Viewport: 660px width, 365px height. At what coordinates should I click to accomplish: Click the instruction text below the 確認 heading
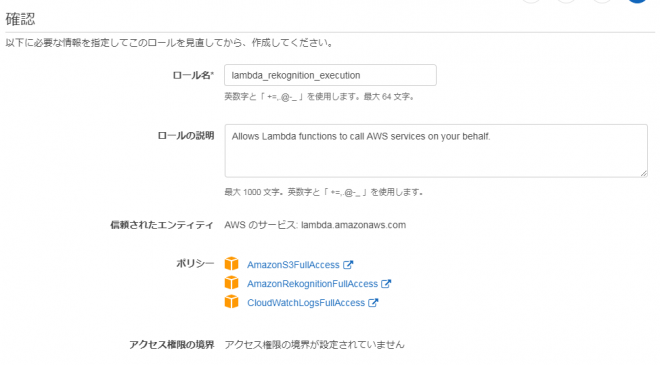tap(170, 43)
